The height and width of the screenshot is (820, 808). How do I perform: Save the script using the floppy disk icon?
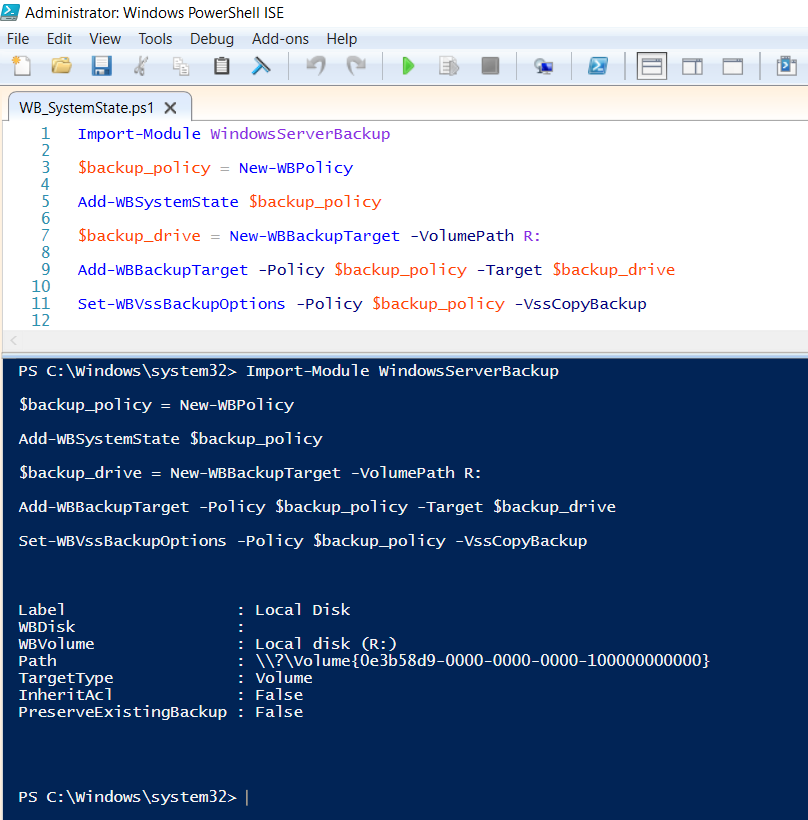click(101, 67)
